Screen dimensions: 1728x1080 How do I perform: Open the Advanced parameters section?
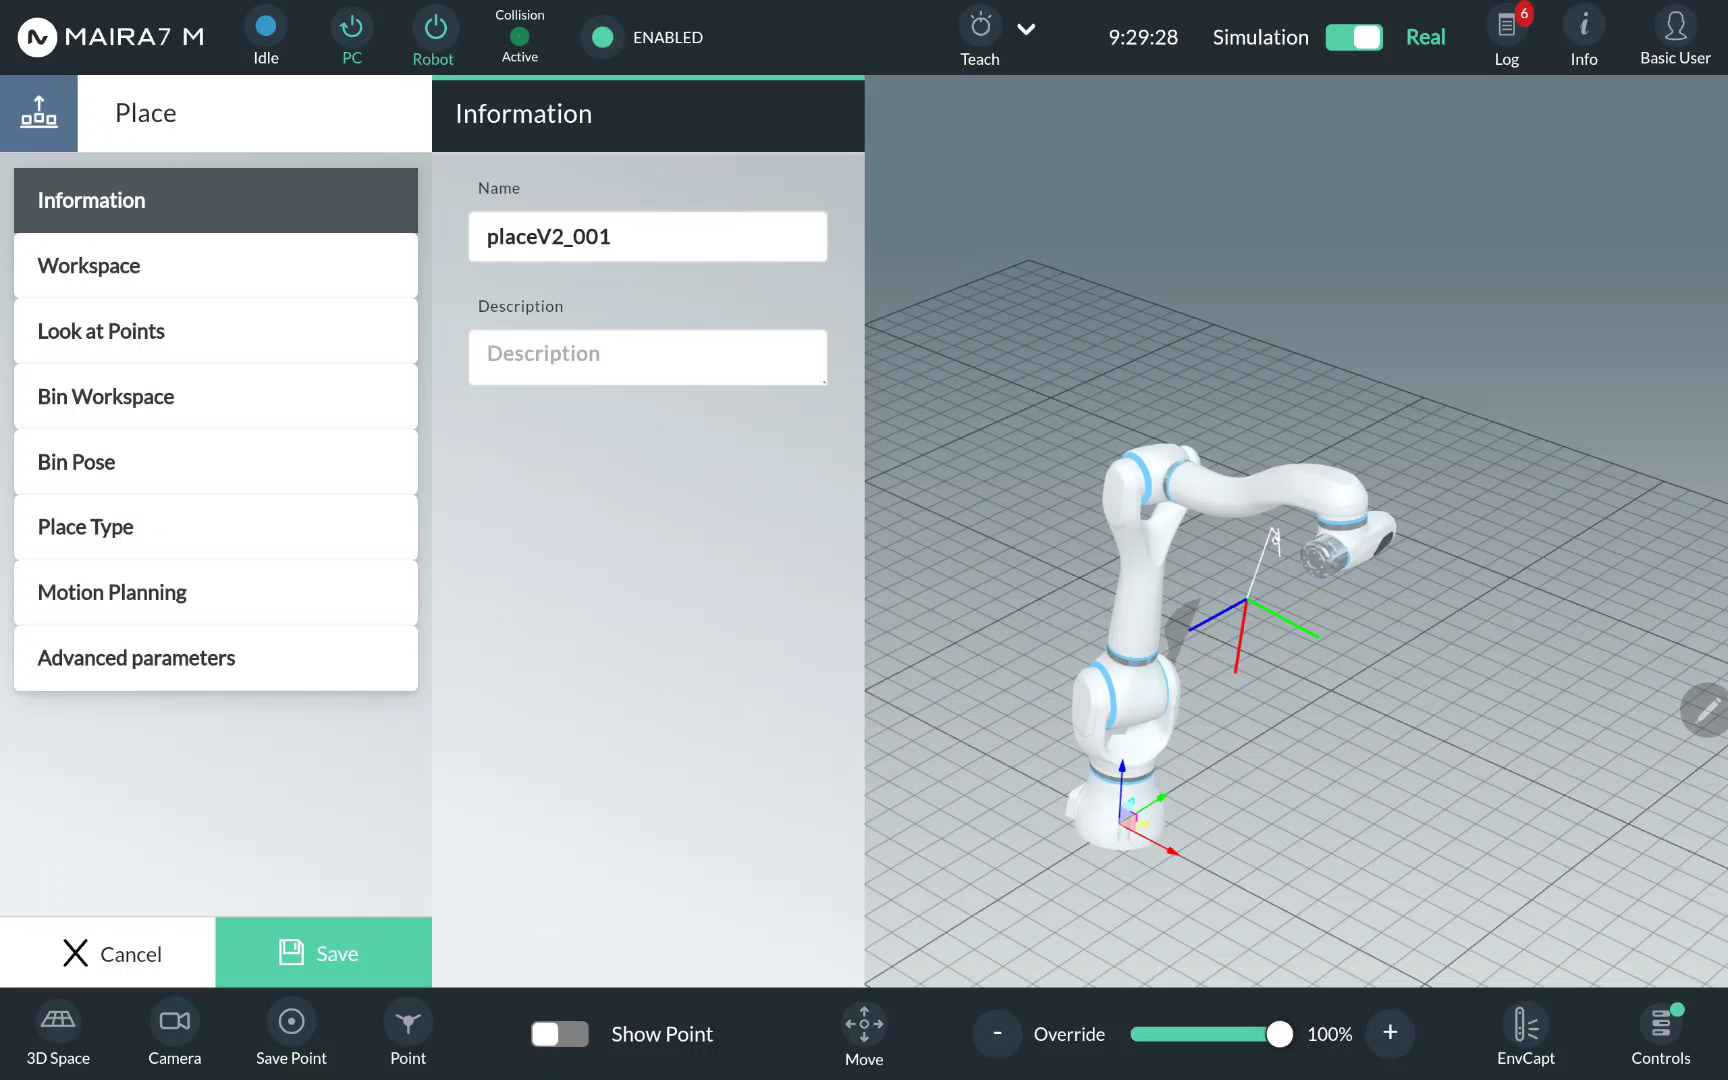click(x=216, y=658)
